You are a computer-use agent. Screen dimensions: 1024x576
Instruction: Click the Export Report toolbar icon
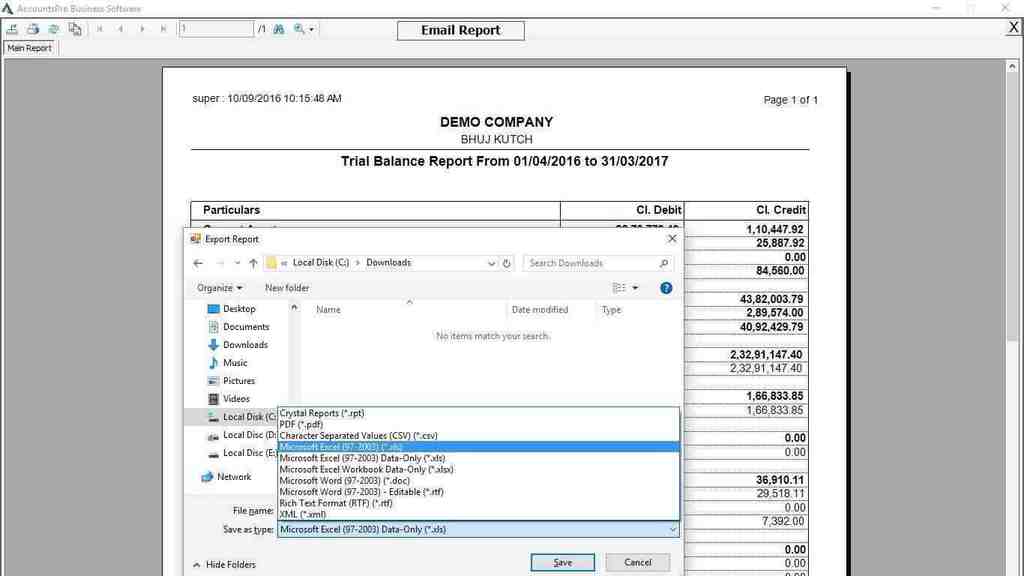(x=12, y=29)
